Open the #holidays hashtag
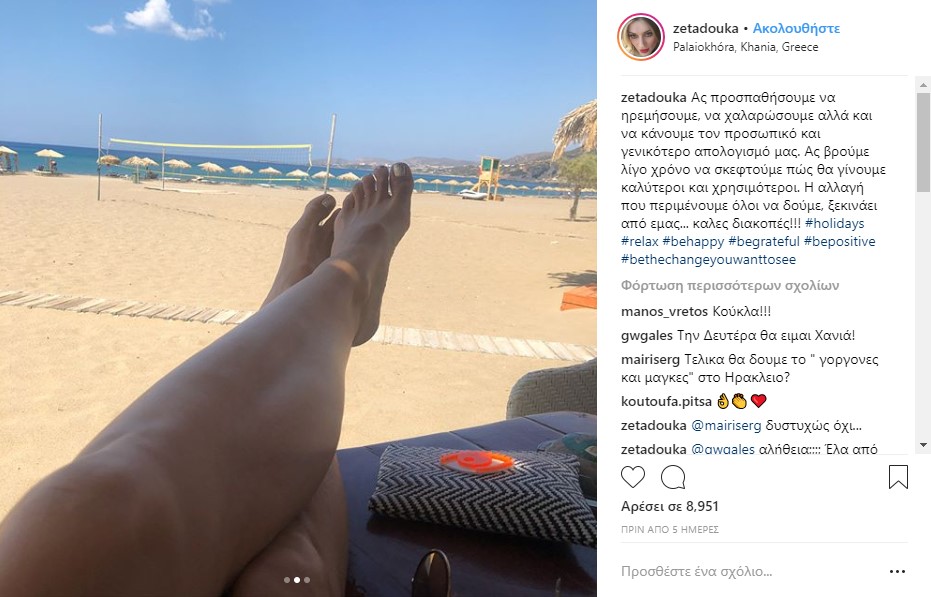Screen dimensions: 931x597 point(834,223)
